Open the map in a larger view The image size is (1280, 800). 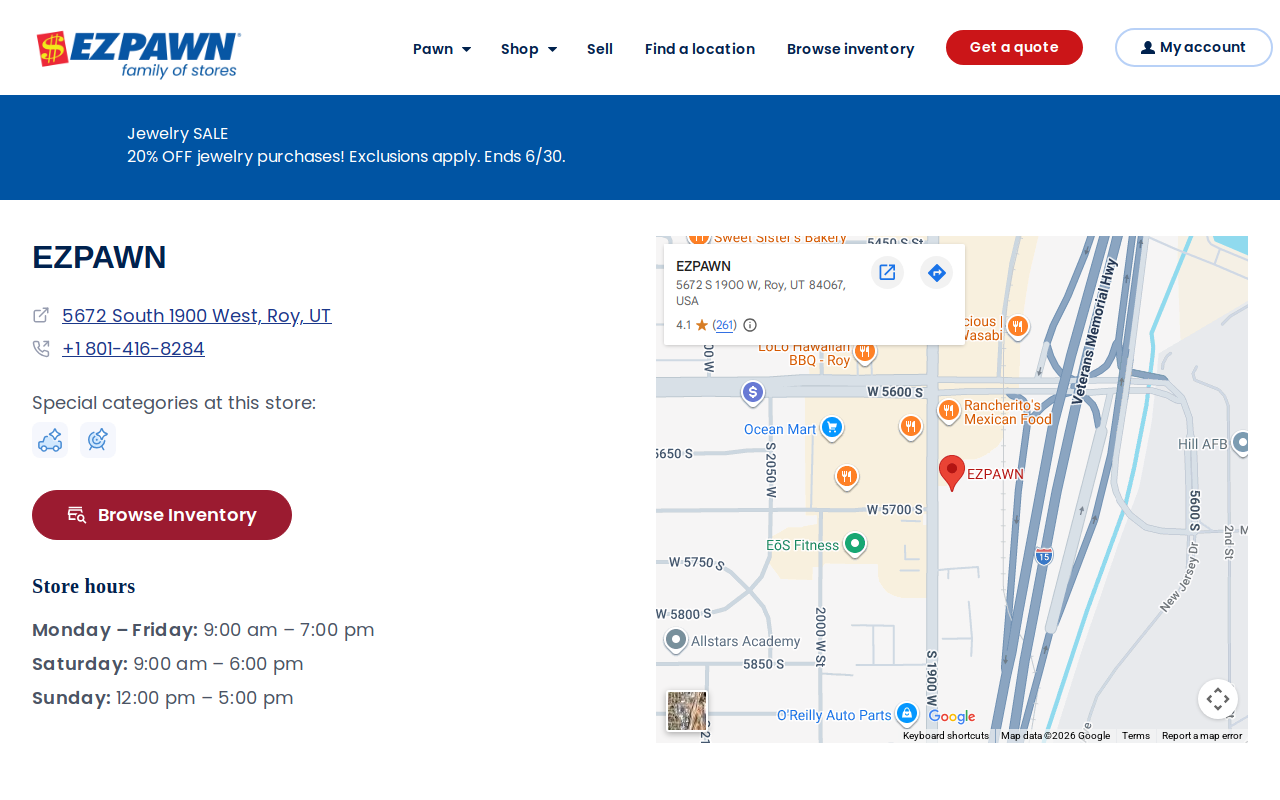pos(887,272)
